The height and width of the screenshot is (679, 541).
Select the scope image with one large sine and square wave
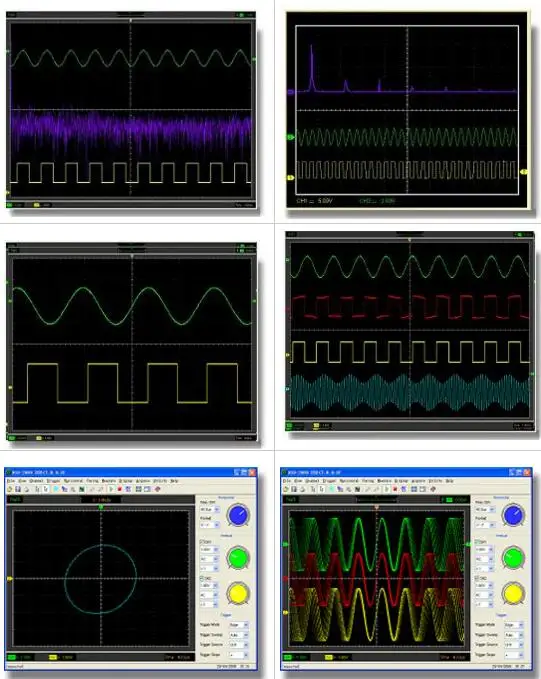pos(132,342)
